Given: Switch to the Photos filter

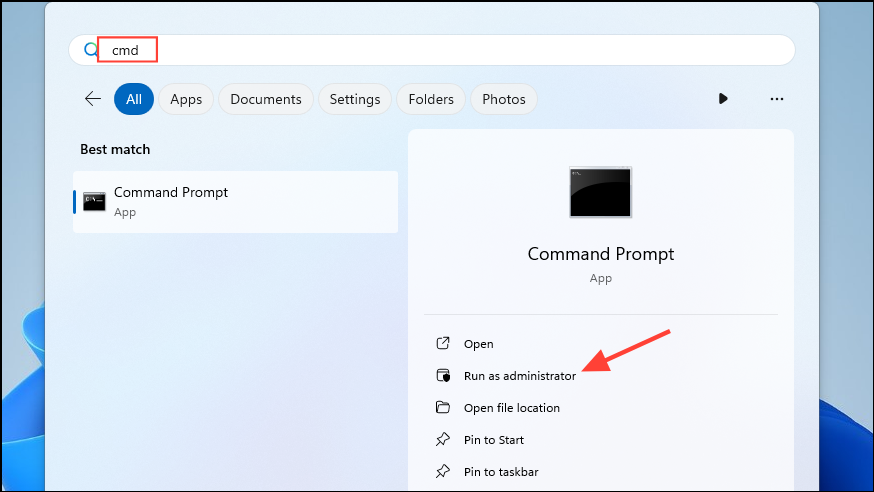Looking at the screenshot, I should pos(504,99).
